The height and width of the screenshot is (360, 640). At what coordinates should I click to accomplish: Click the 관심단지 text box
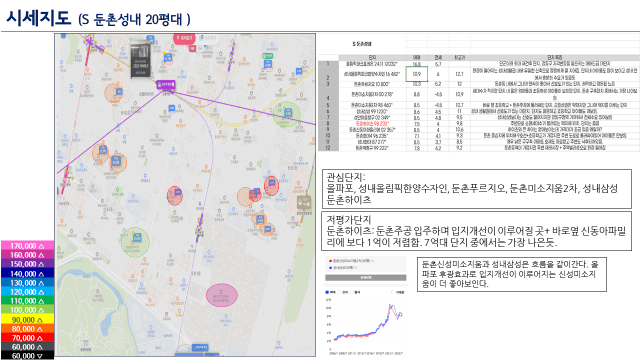coord(476,189)
